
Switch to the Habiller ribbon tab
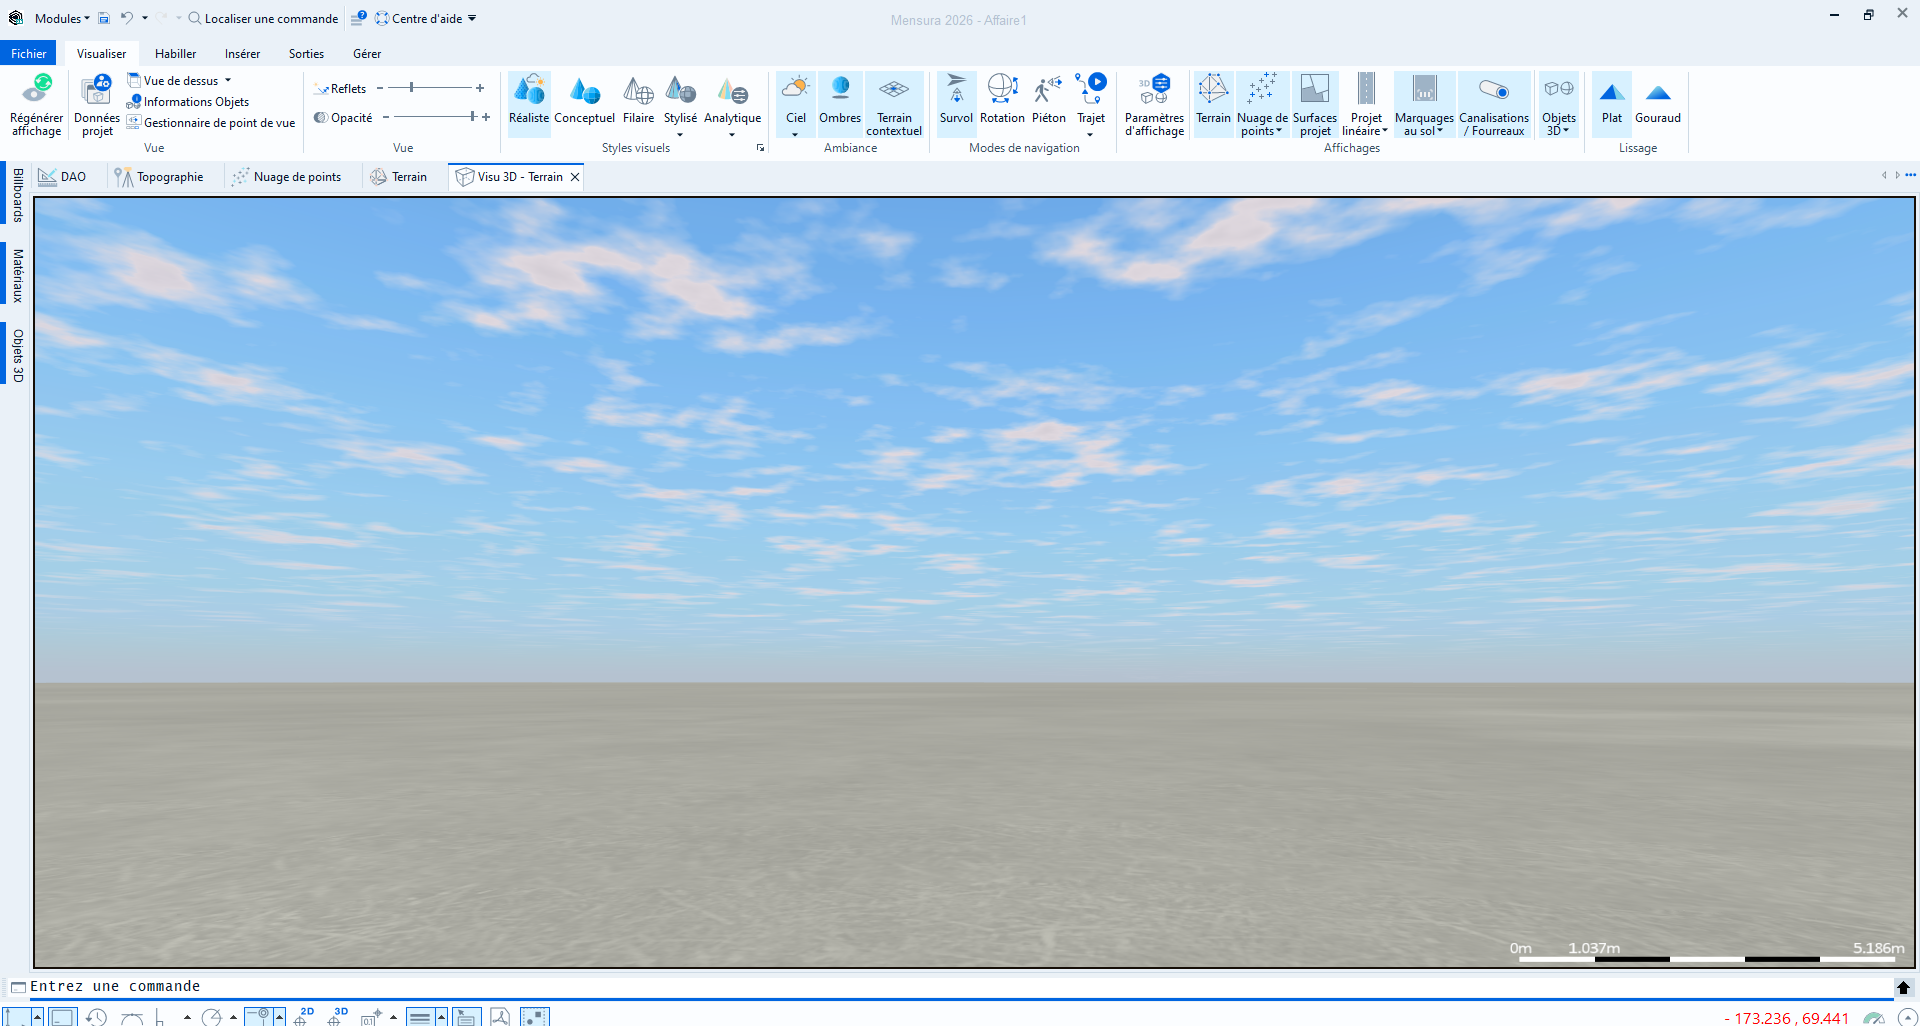pyautogui.click(x=175, y=53)
